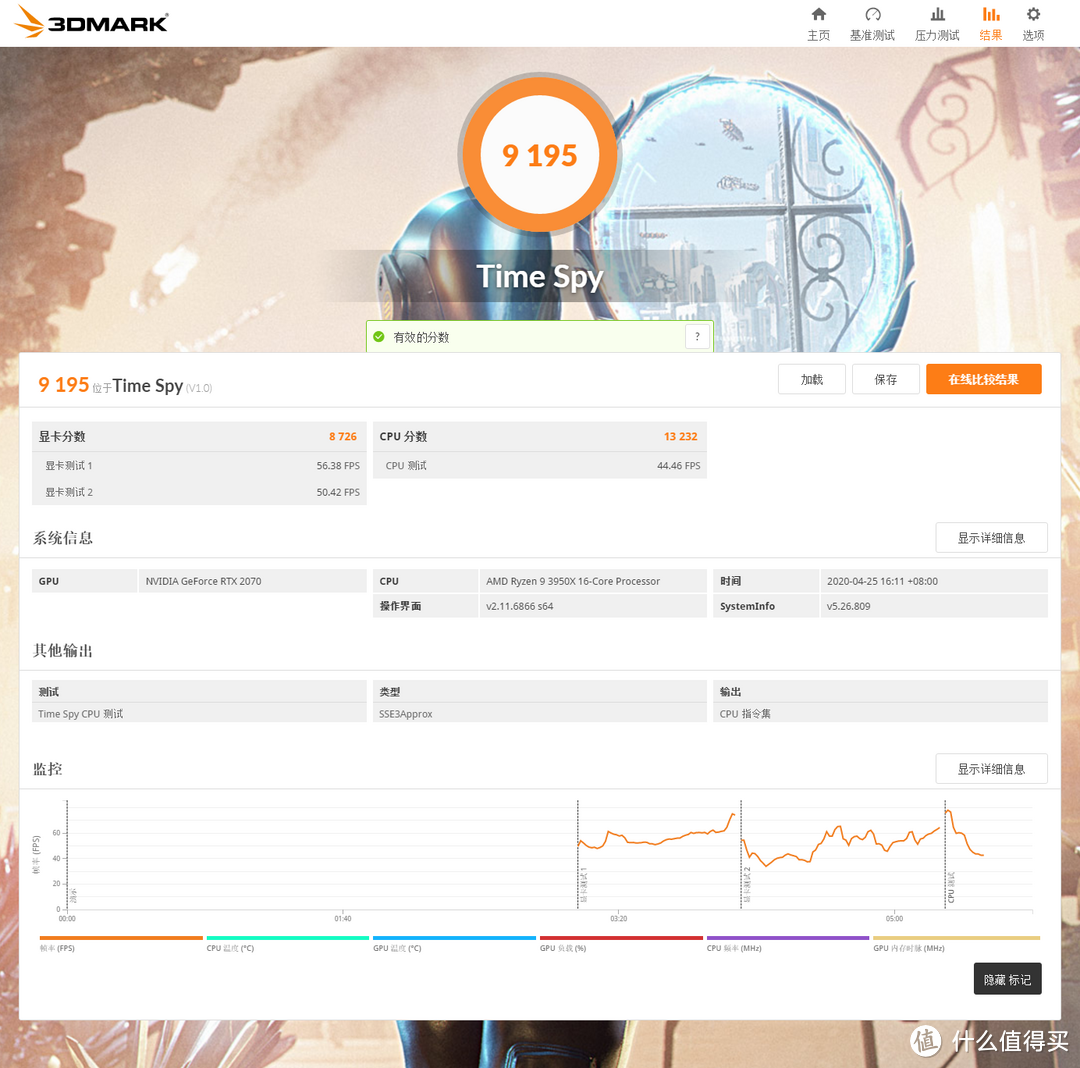Toggle the GPU memory clock legend
Image resolution: width=1080 pixels, height=1068 pixels.
coord(956,943)
